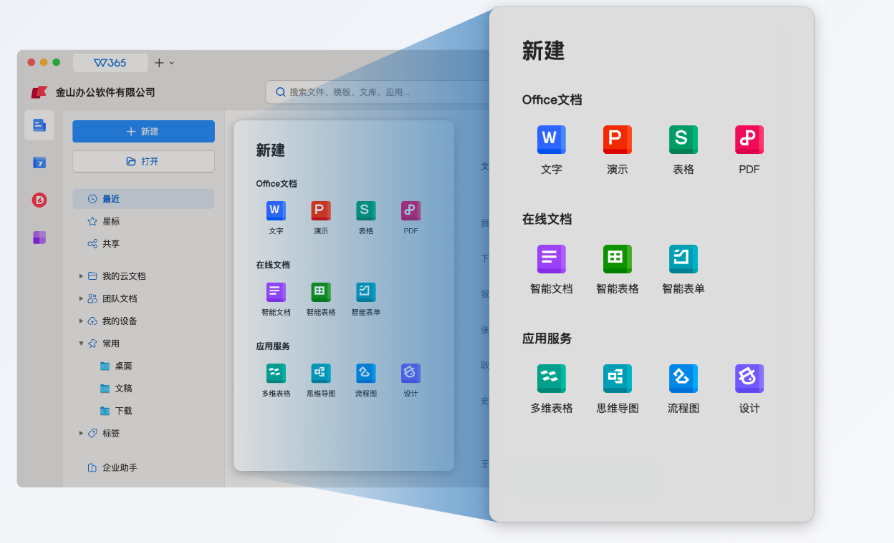Click the small 设计 icon in the app window
This screenshot has width=894, height=543.
(411, 373)
